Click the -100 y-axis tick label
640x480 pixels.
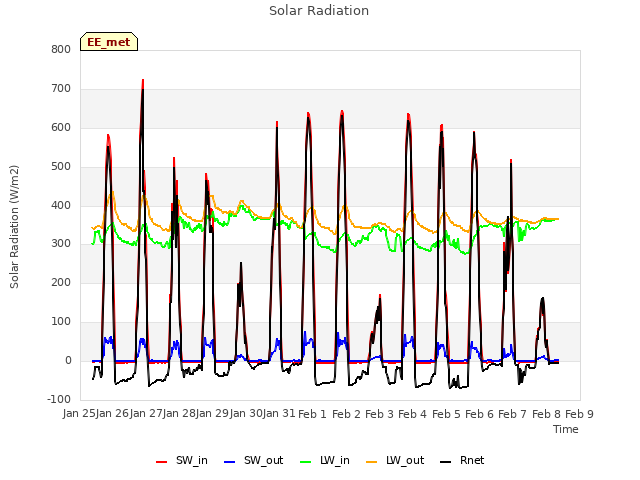pyautogui.click(x=59, y=399)
